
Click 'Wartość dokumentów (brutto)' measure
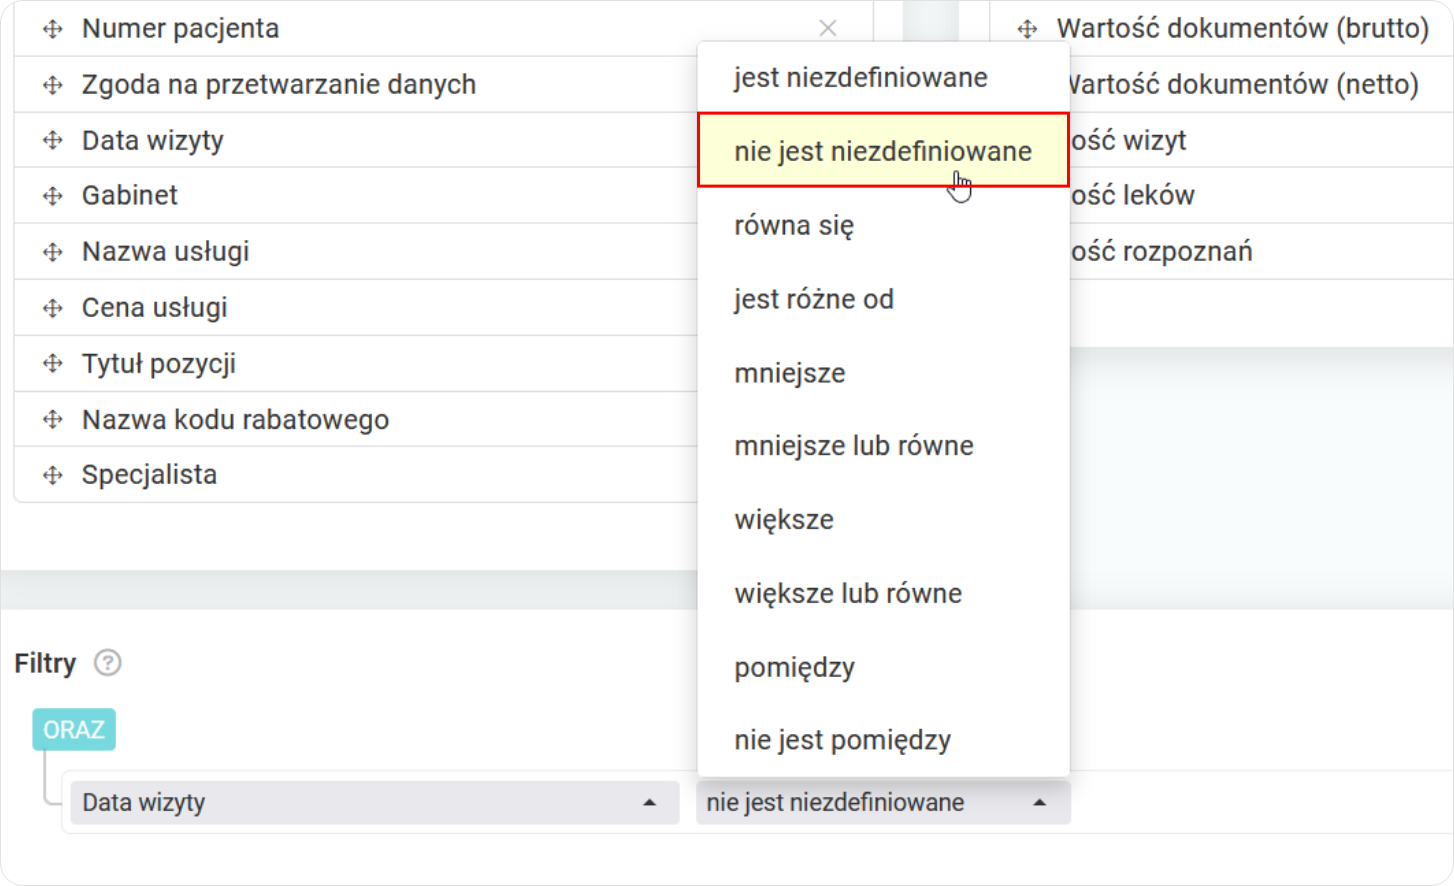(x=1222, y=29)
